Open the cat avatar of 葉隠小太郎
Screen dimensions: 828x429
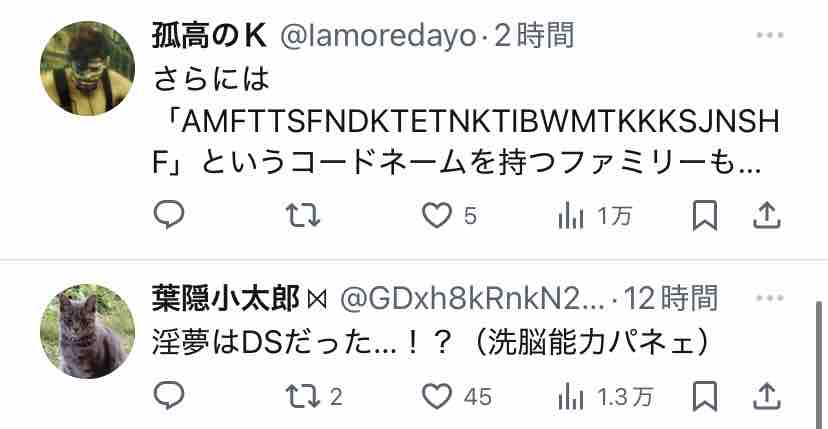pyautogui.click(x=87, y=331)
